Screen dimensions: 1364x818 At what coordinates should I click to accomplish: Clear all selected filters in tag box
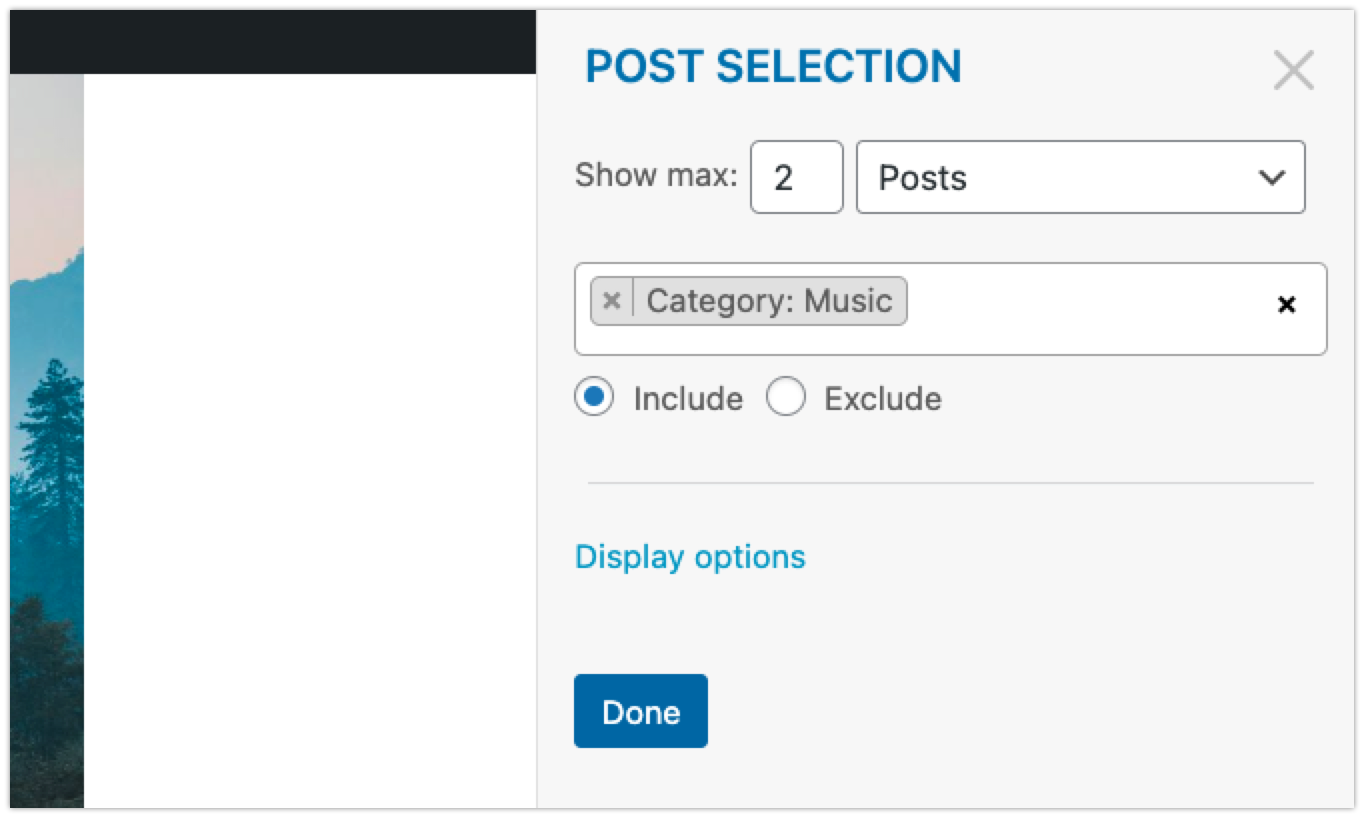click(1287, 305)
